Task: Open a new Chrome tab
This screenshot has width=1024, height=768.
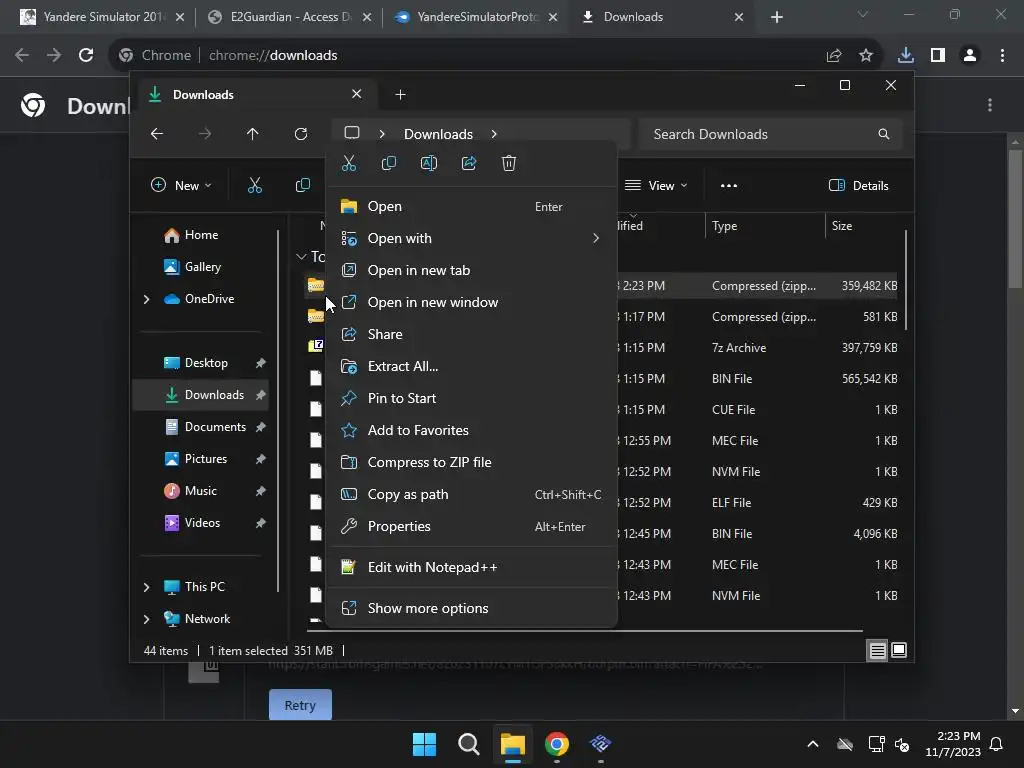Action: (x=776, y=17)
